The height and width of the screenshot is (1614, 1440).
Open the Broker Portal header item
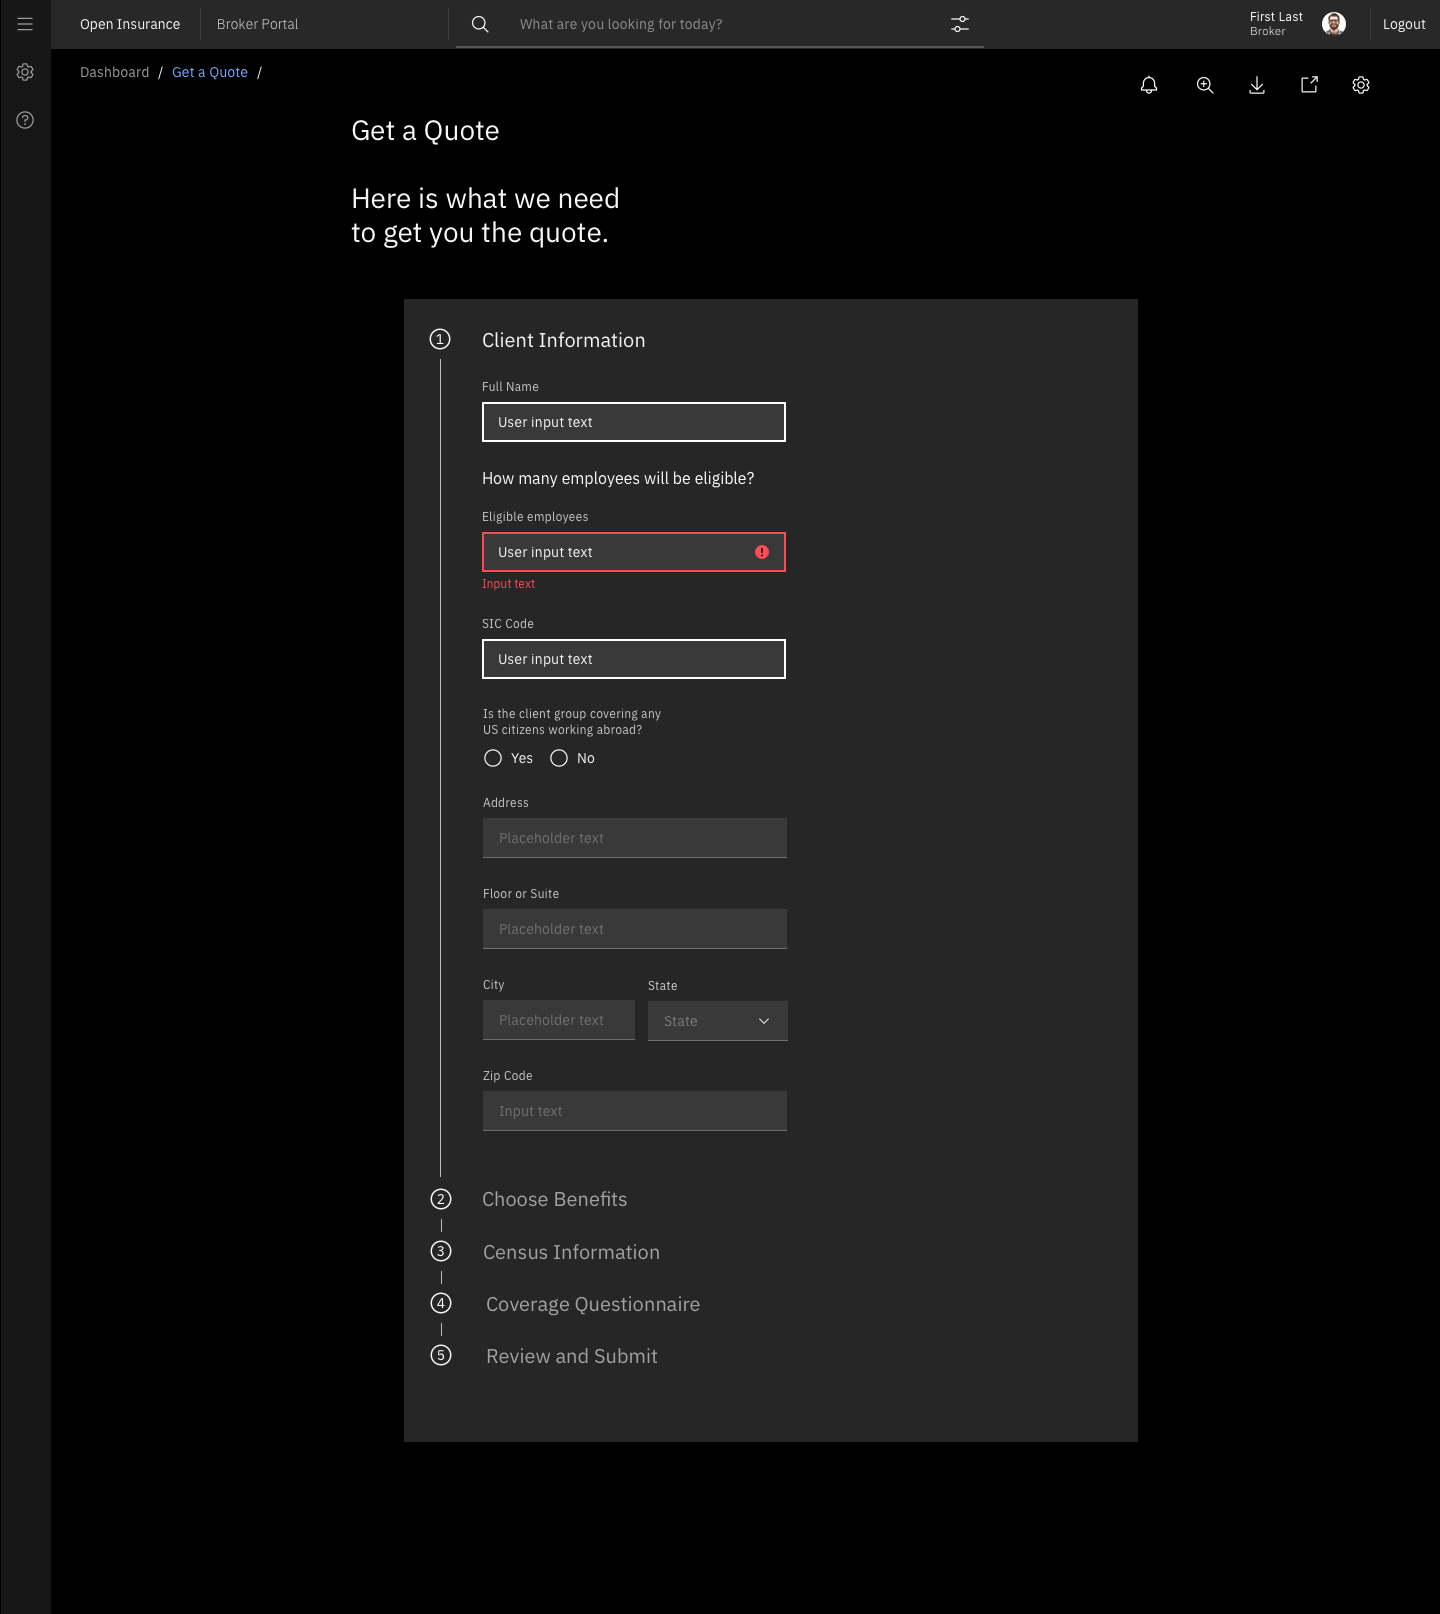[x=258, y=24]
